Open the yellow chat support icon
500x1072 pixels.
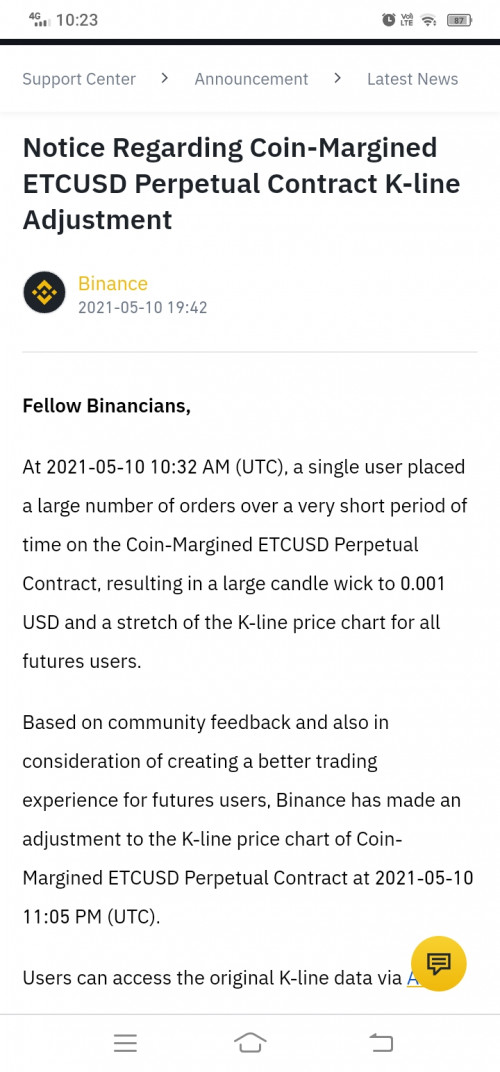438,963
